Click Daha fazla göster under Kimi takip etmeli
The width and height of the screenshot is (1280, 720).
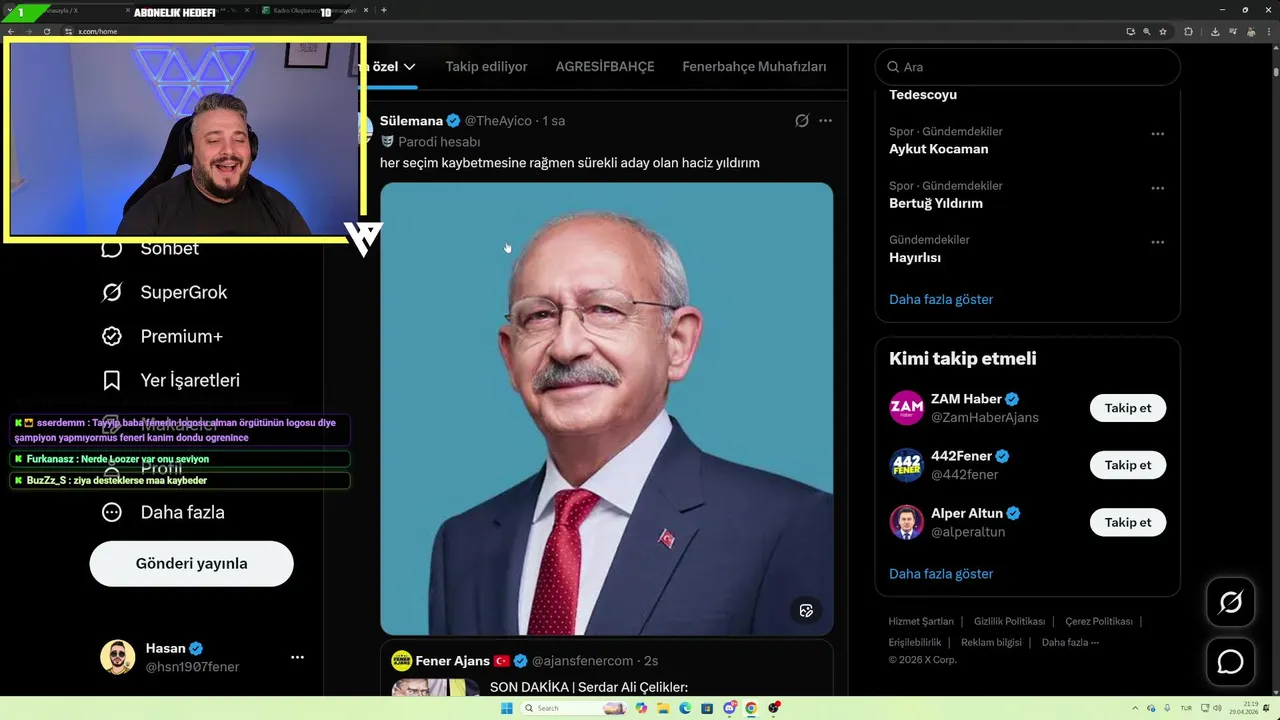point(941,574)
